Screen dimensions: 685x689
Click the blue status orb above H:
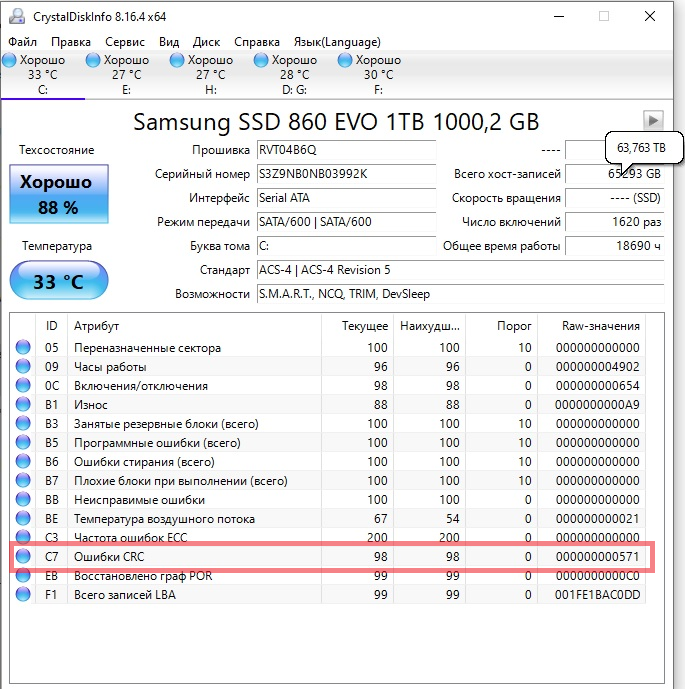pos(177,60)
